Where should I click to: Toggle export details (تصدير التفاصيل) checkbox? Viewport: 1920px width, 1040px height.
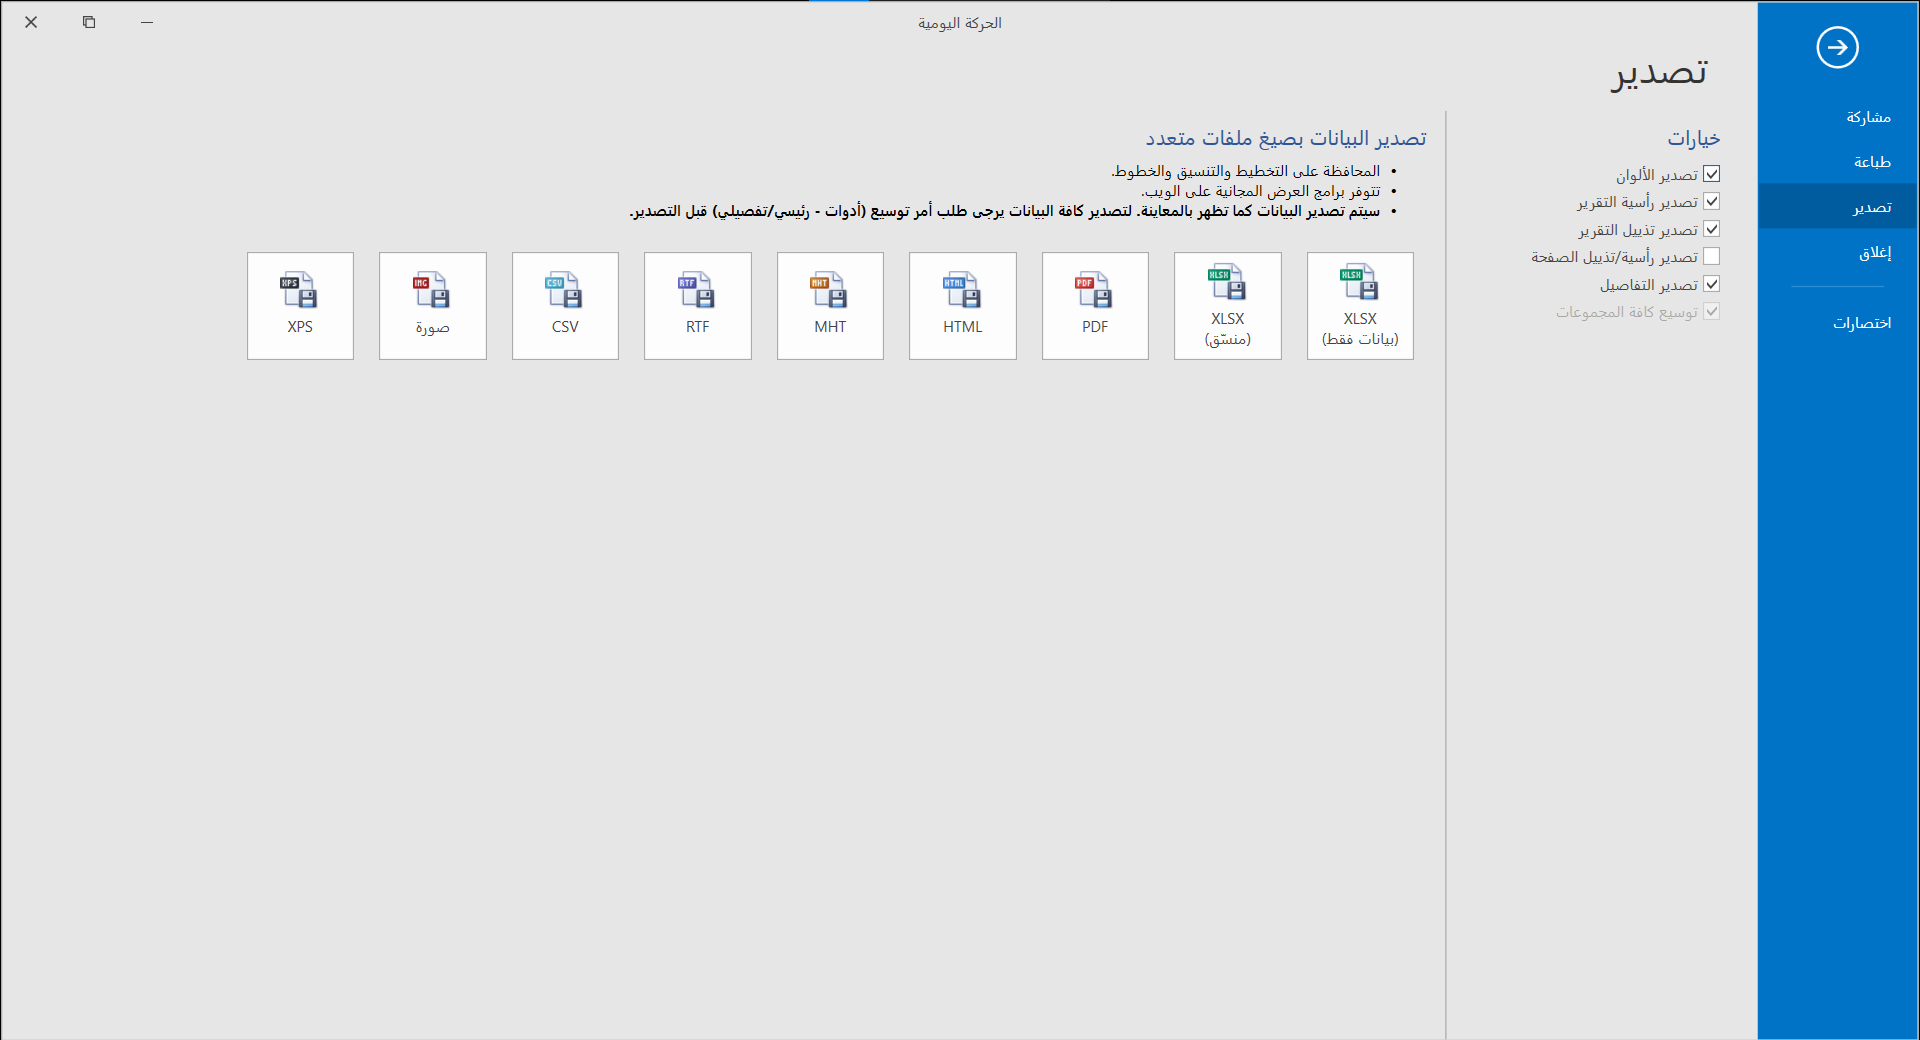[x=1711, y=284]
